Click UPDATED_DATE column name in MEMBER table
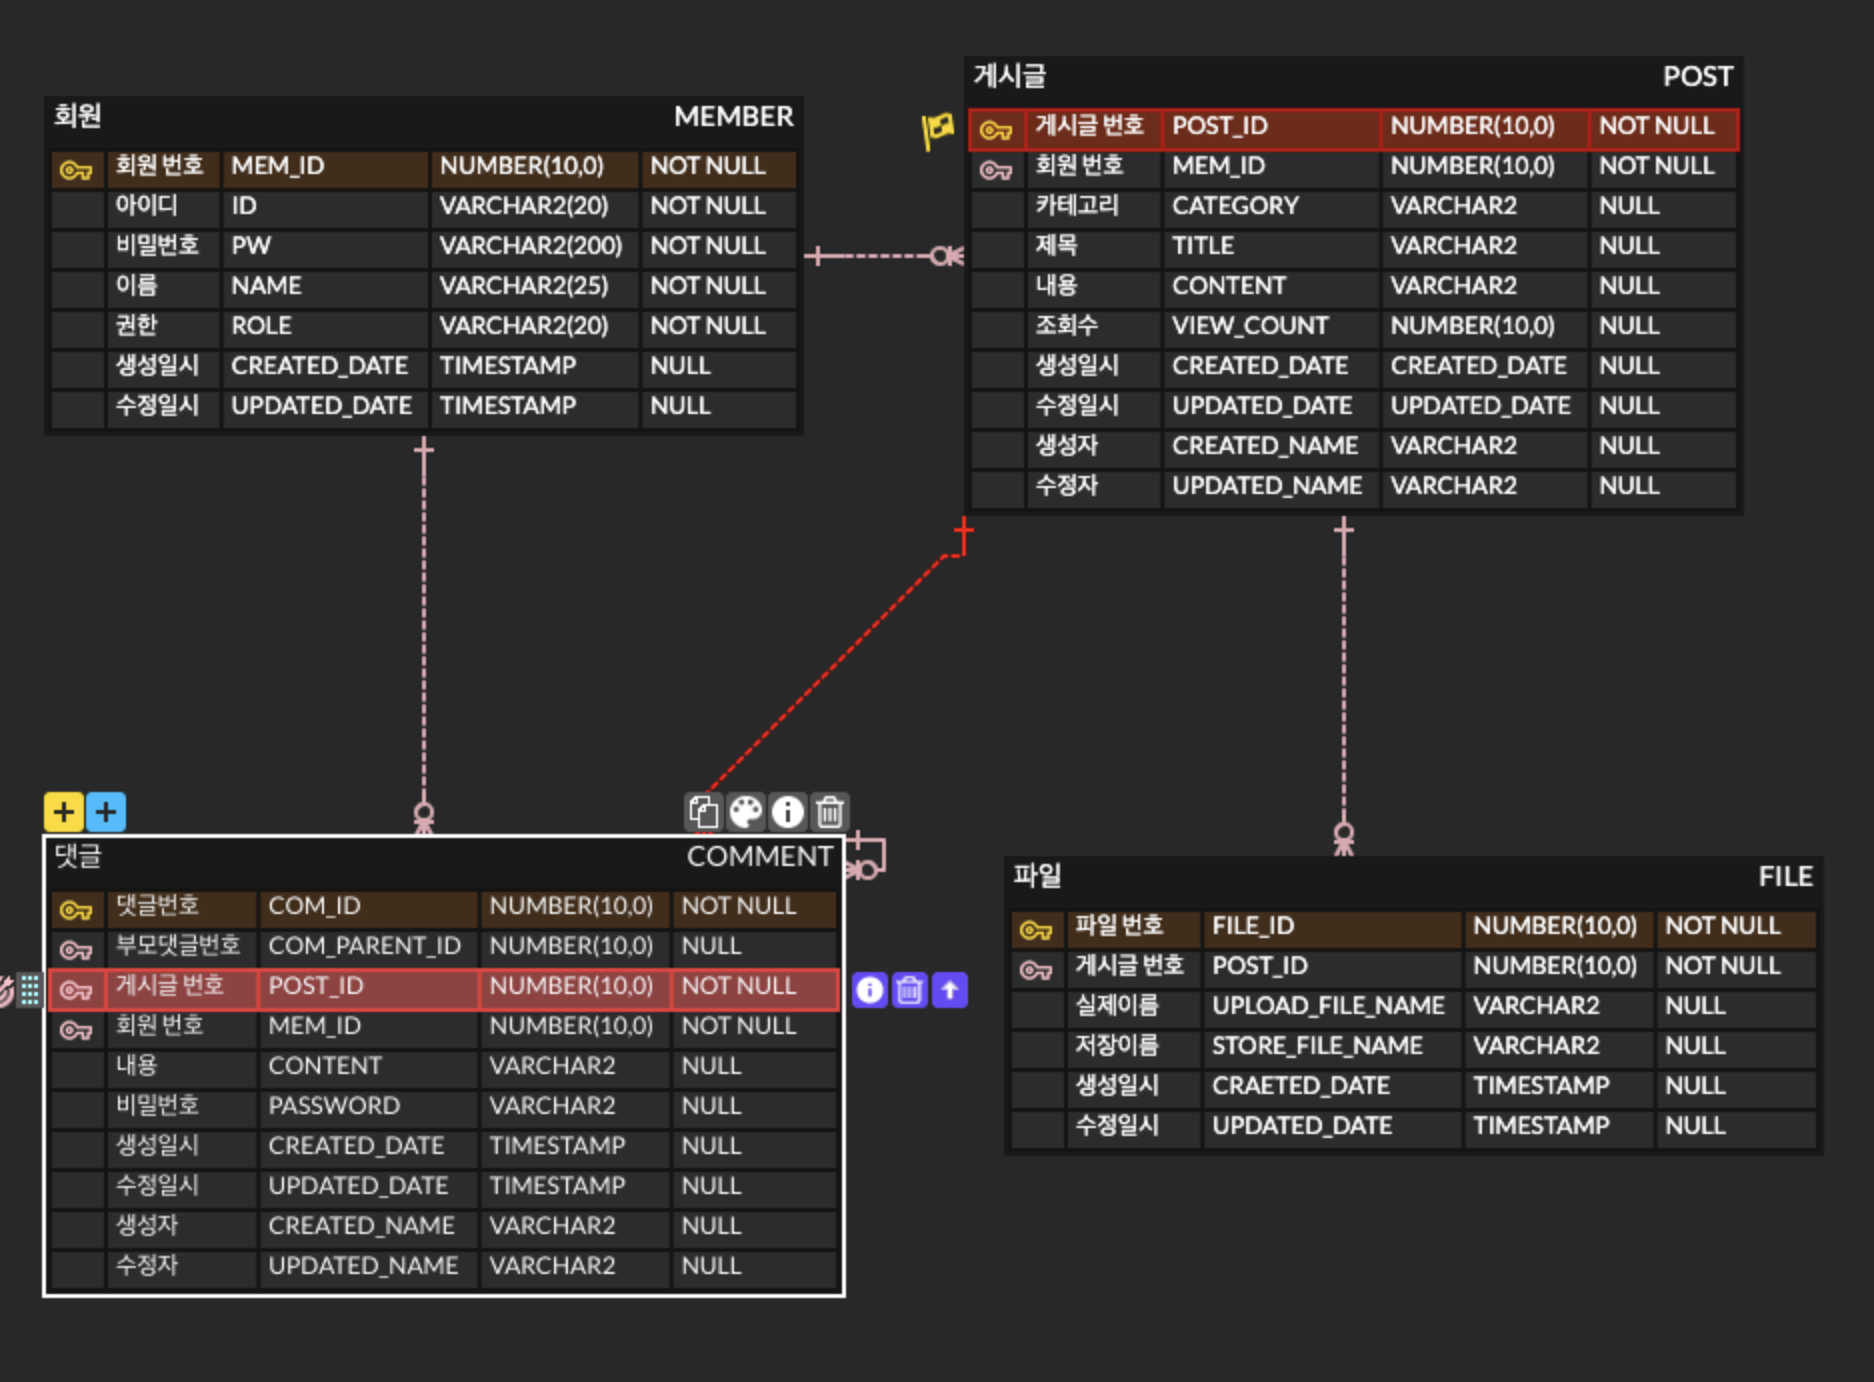The image size is (1874, 1382). click(321, 406)
